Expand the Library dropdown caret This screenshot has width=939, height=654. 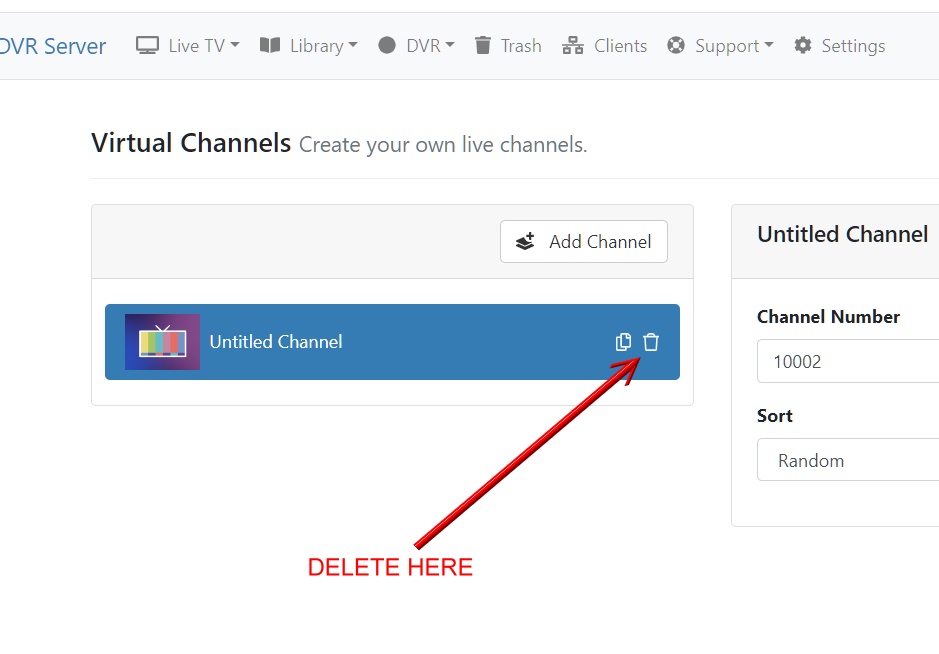click(353, 45)
